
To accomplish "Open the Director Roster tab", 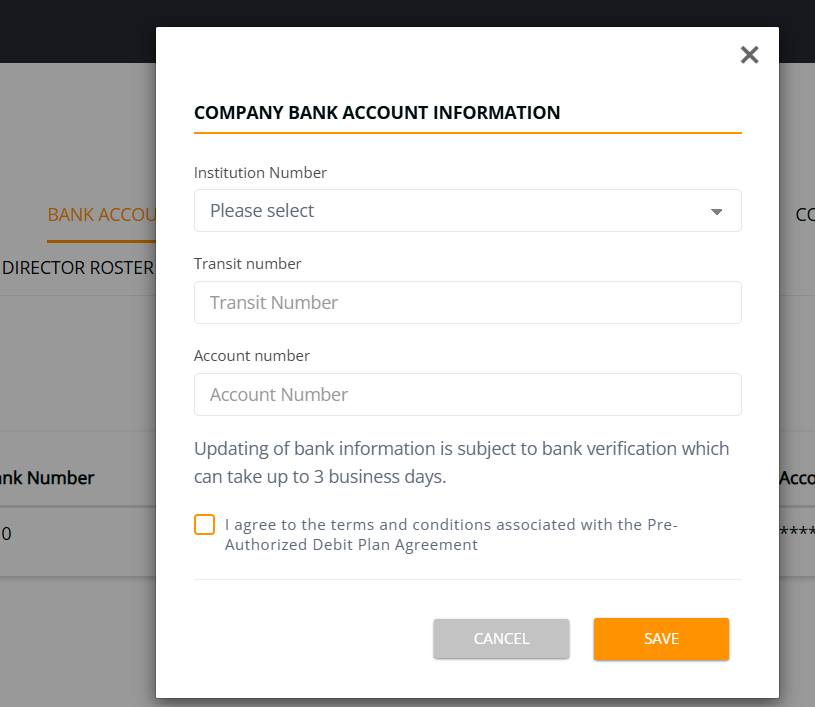I will point(78,268).
